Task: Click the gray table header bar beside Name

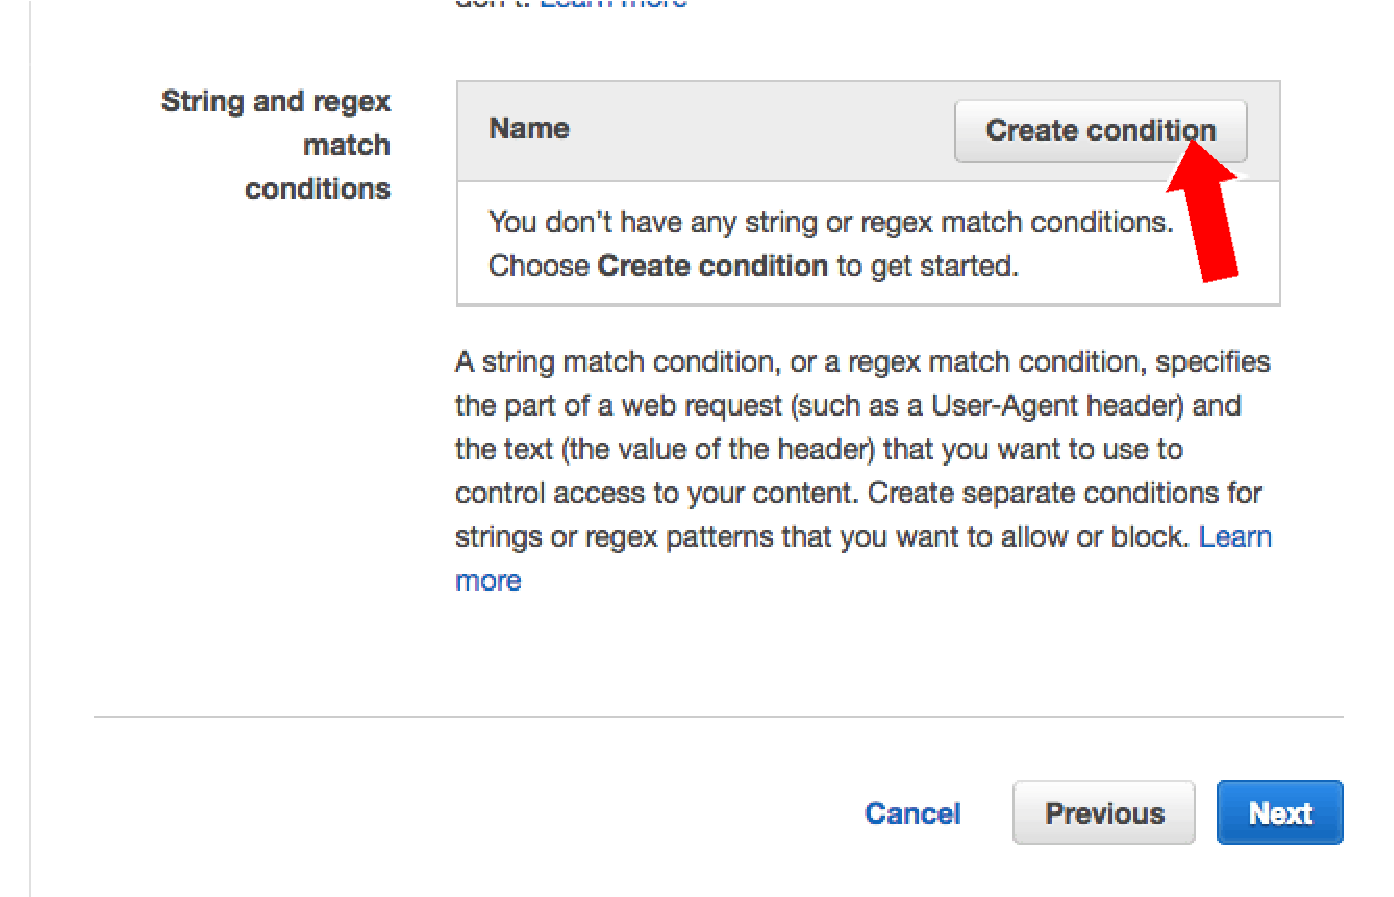Action: 760,131
